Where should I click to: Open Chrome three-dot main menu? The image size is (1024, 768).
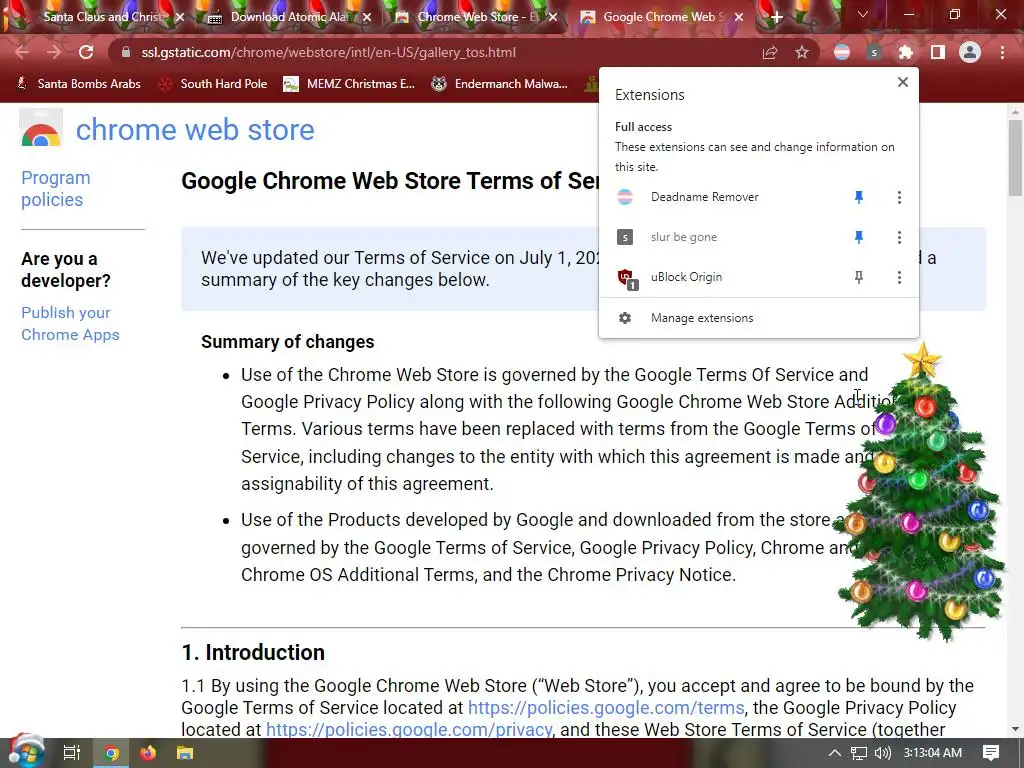coord(1002,52)
